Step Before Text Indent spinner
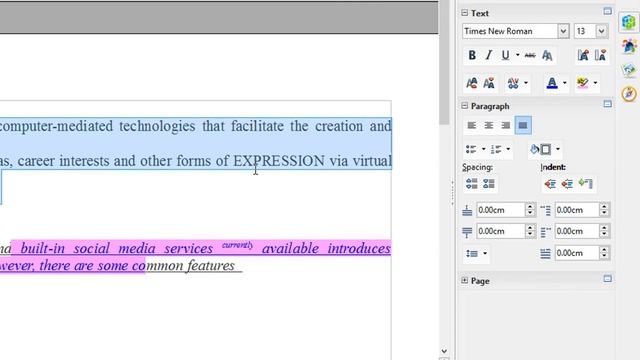The height and width of the screenshot is (360, 640). point(604,210)
